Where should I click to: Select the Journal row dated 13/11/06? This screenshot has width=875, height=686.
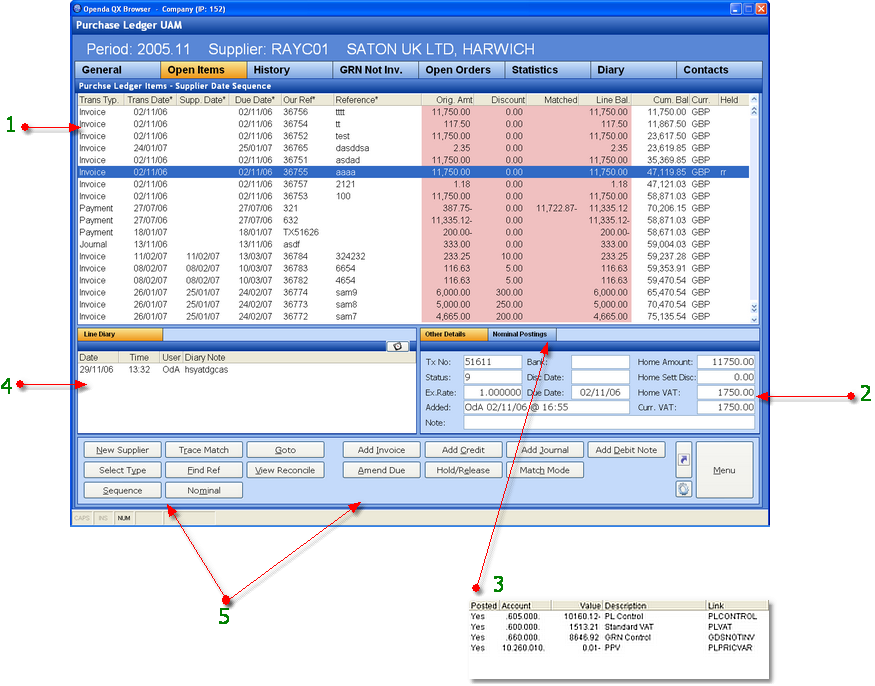413,244
